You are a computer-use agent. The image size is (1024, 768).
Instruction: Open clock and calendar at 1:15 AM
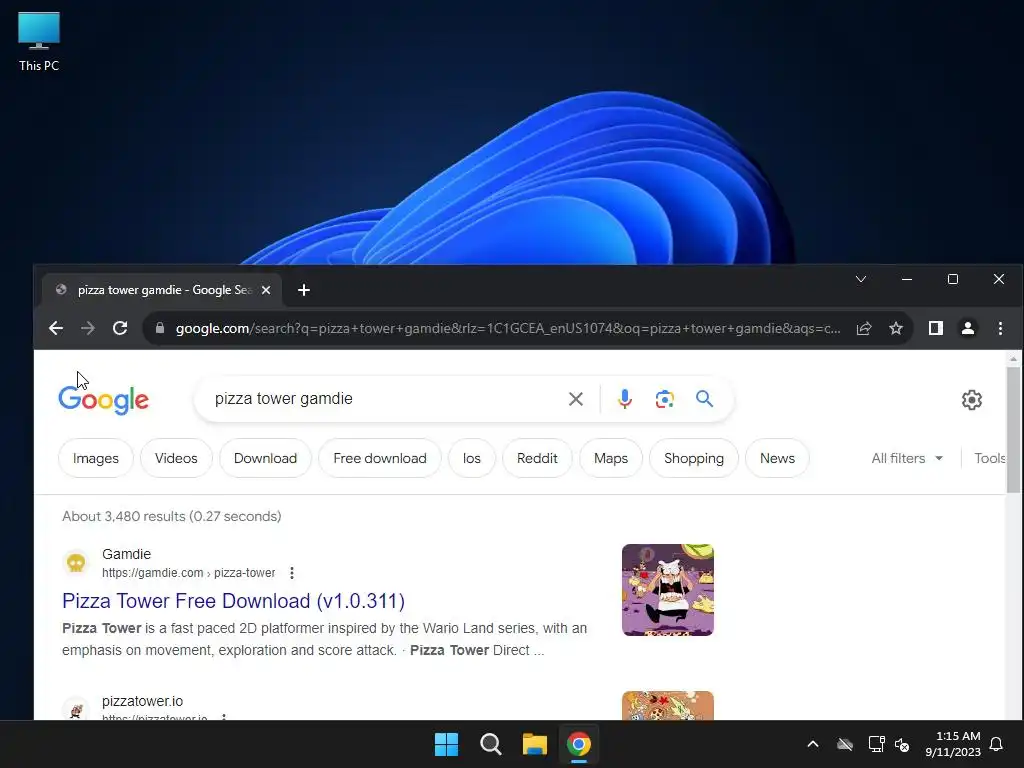click(x=953, y=744)
